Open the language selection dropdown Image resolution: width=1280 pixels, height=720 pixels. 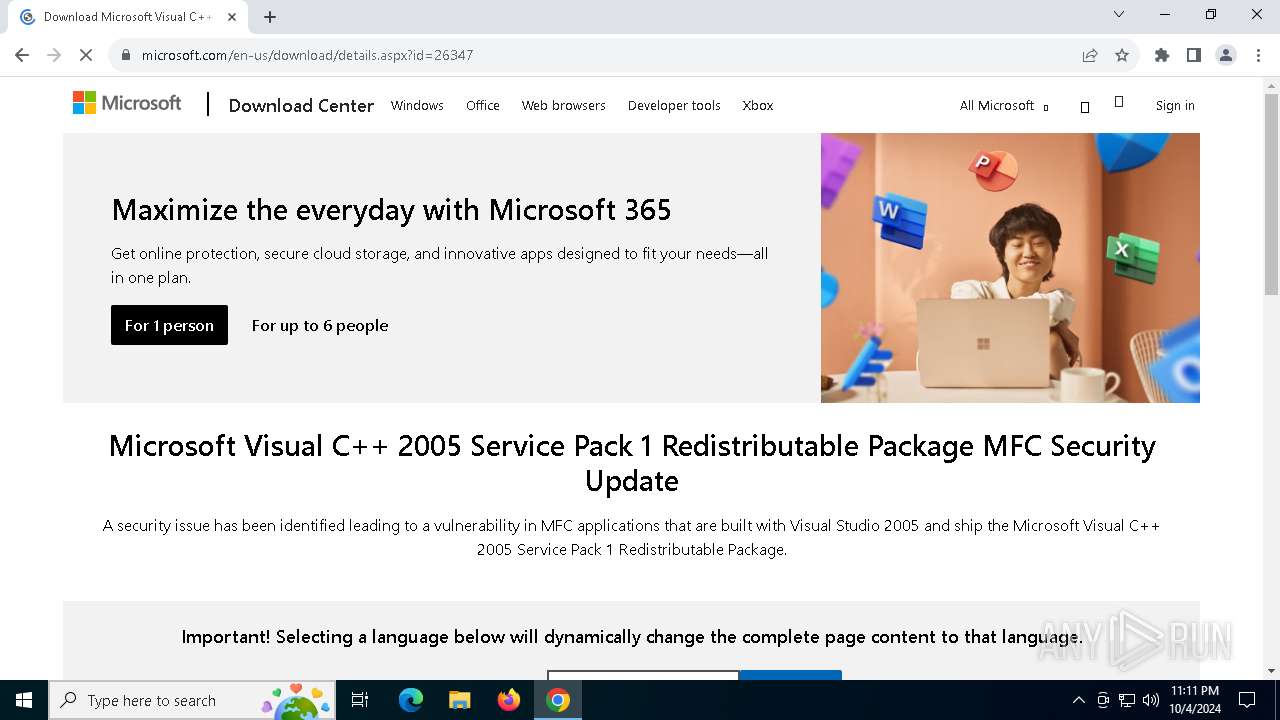pos(643,675)
